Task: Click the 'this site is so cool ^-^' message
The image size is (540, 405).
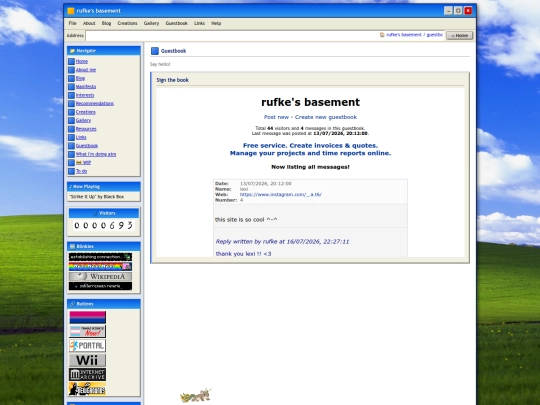Action: click(246, 220)
